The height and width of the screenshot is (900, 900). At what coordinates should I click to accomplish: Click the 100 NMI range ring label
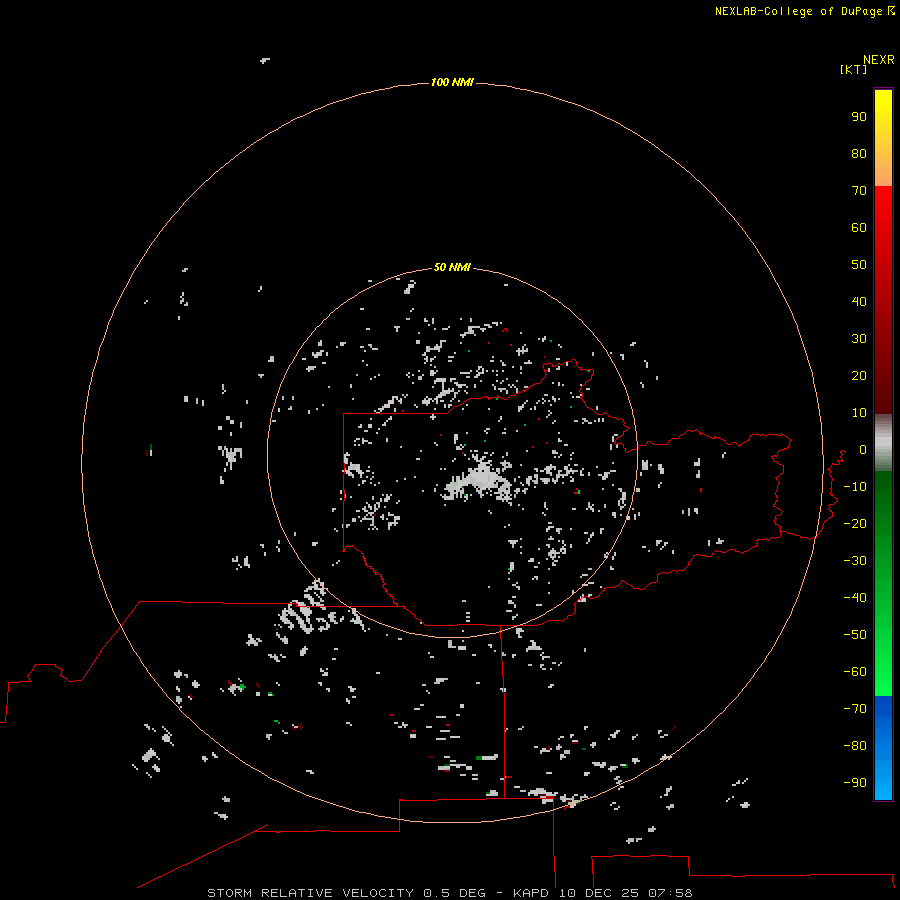[x=452, y=83]
